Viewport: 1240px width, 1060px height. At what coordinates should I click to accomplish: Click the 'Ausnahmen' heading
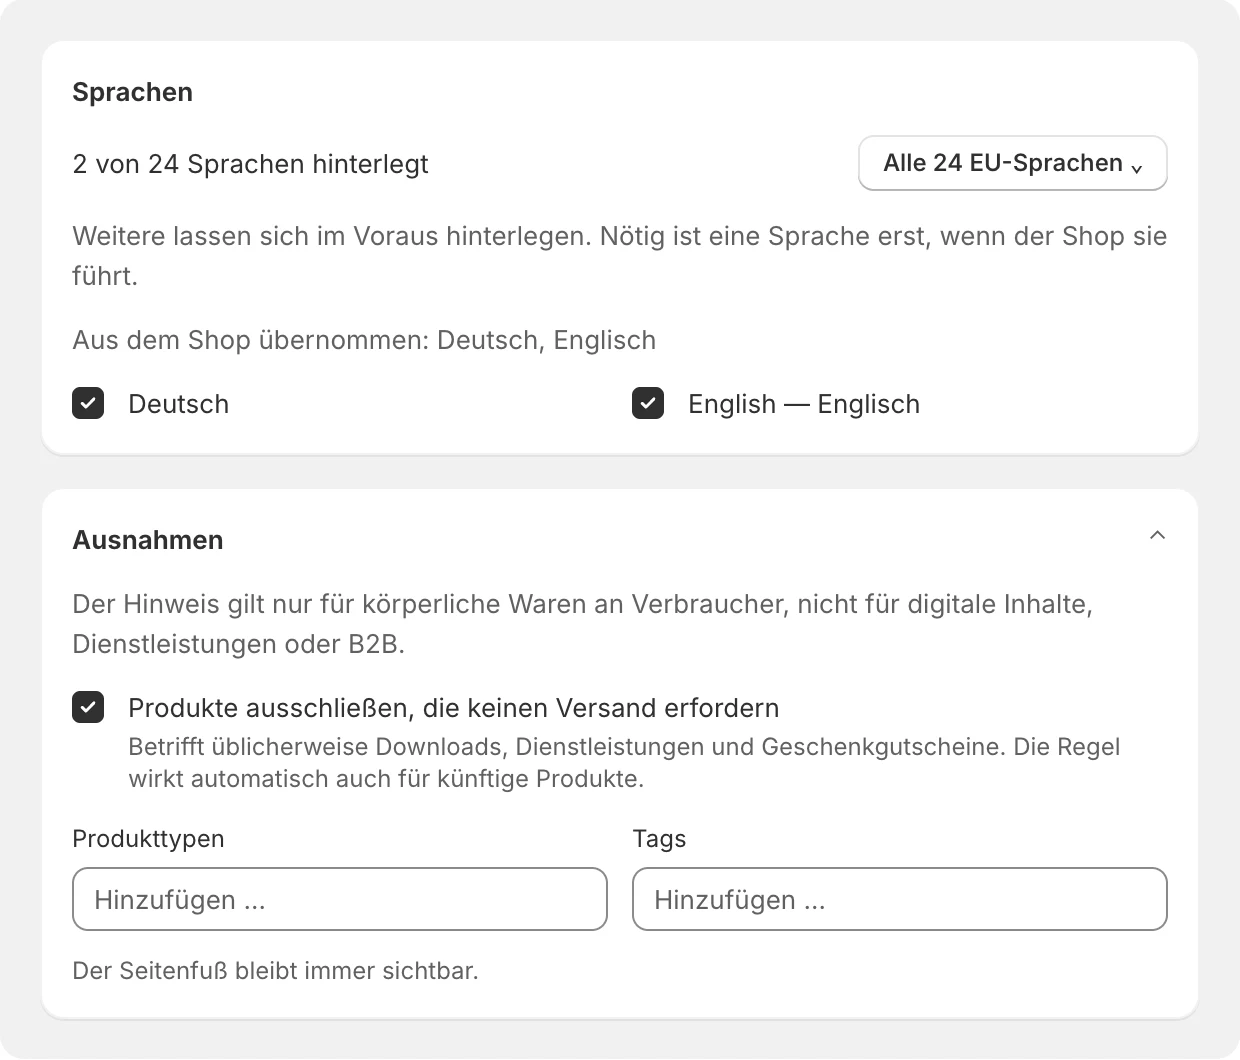point(148,540)
